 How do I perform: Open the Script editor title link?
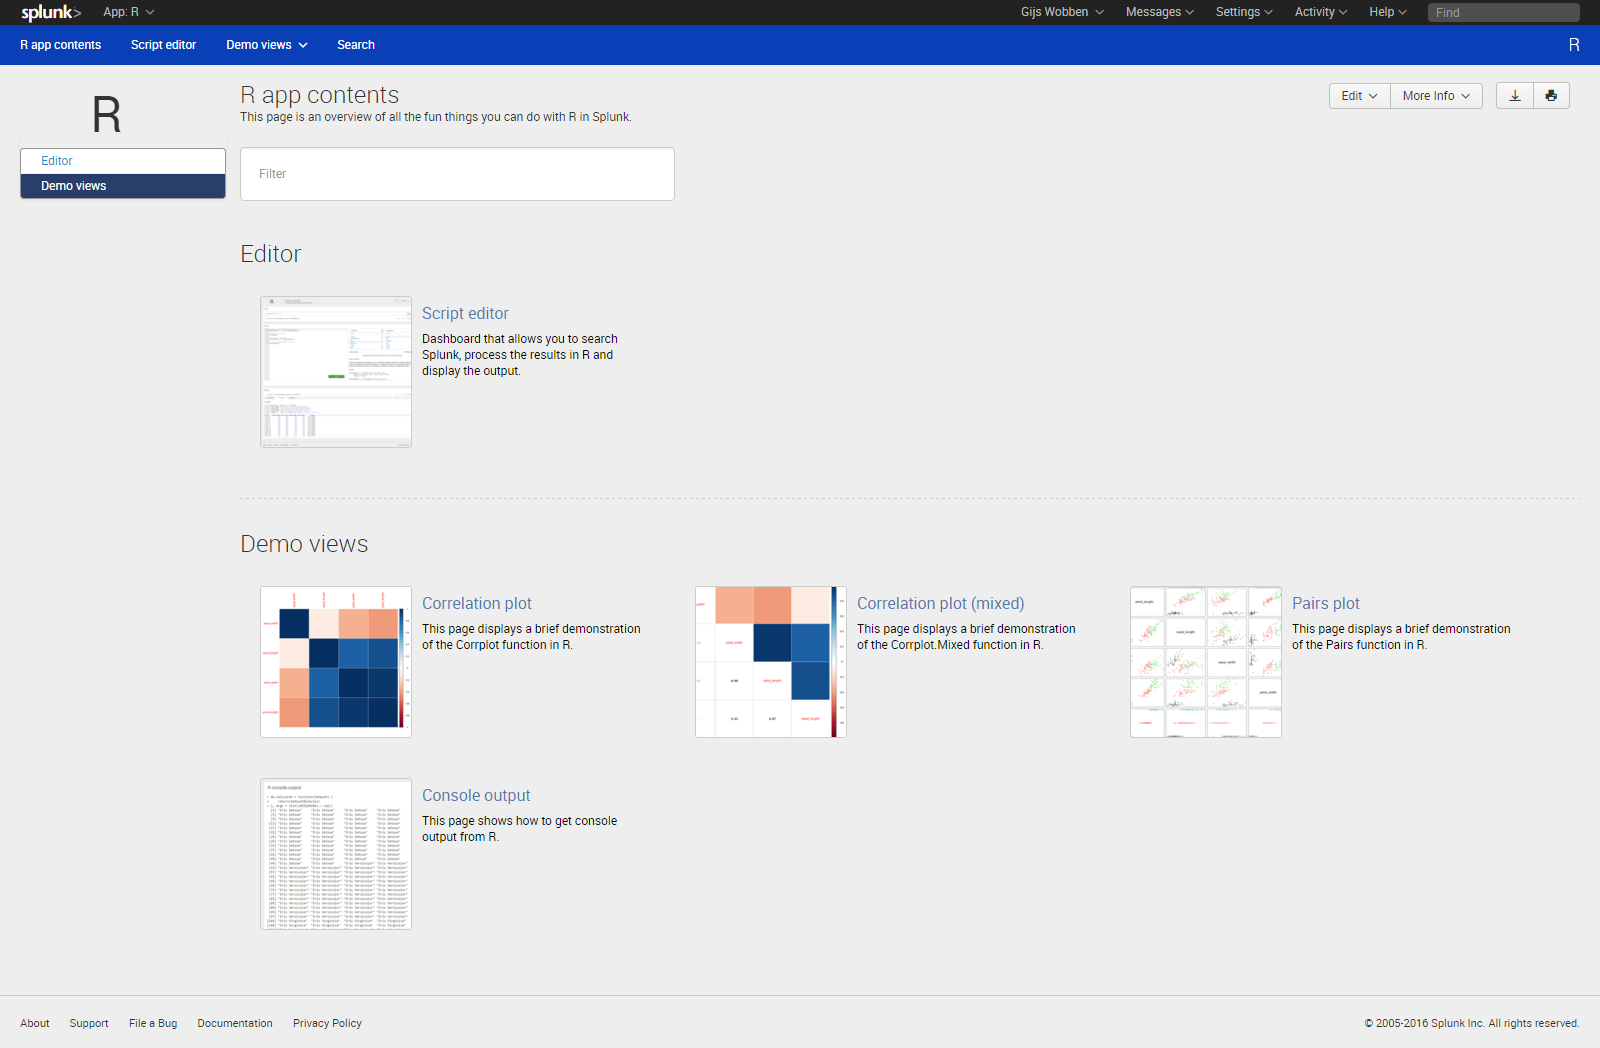(x=465, y=313)
